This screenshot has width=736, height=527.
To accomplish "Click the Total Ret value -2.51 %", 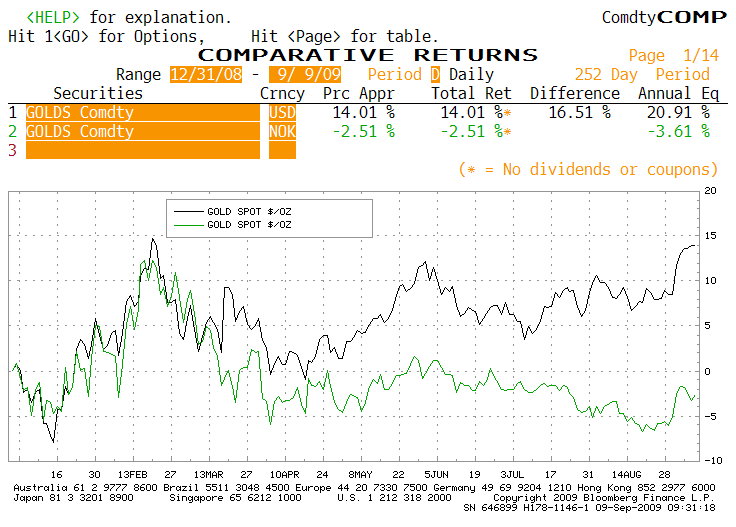I will click(x=472, y=131).
